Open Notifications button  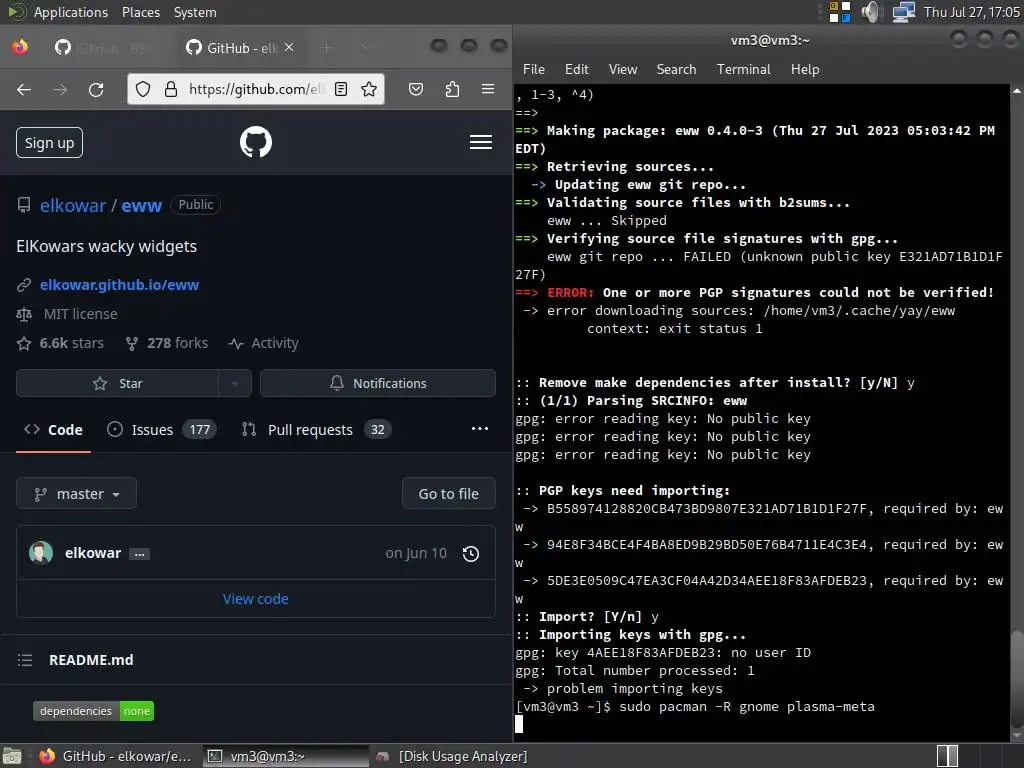(x=378, y=383)
